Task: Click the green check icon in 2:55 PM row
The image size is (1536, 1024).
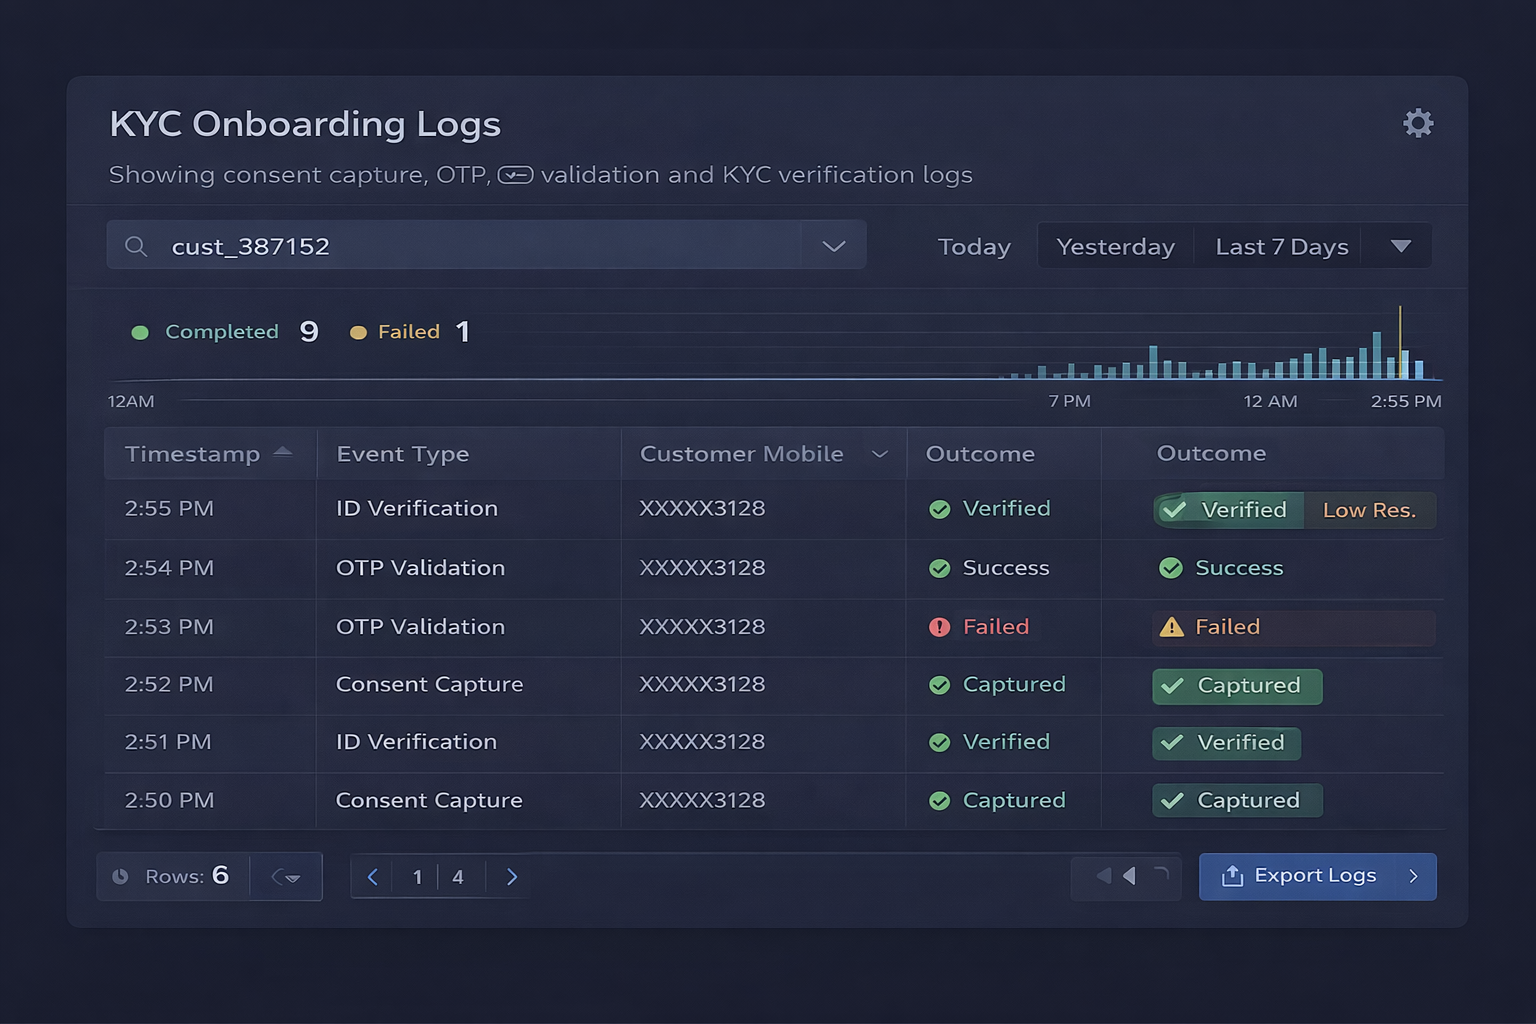Action: pyautogui.click(x=940, y=509)
